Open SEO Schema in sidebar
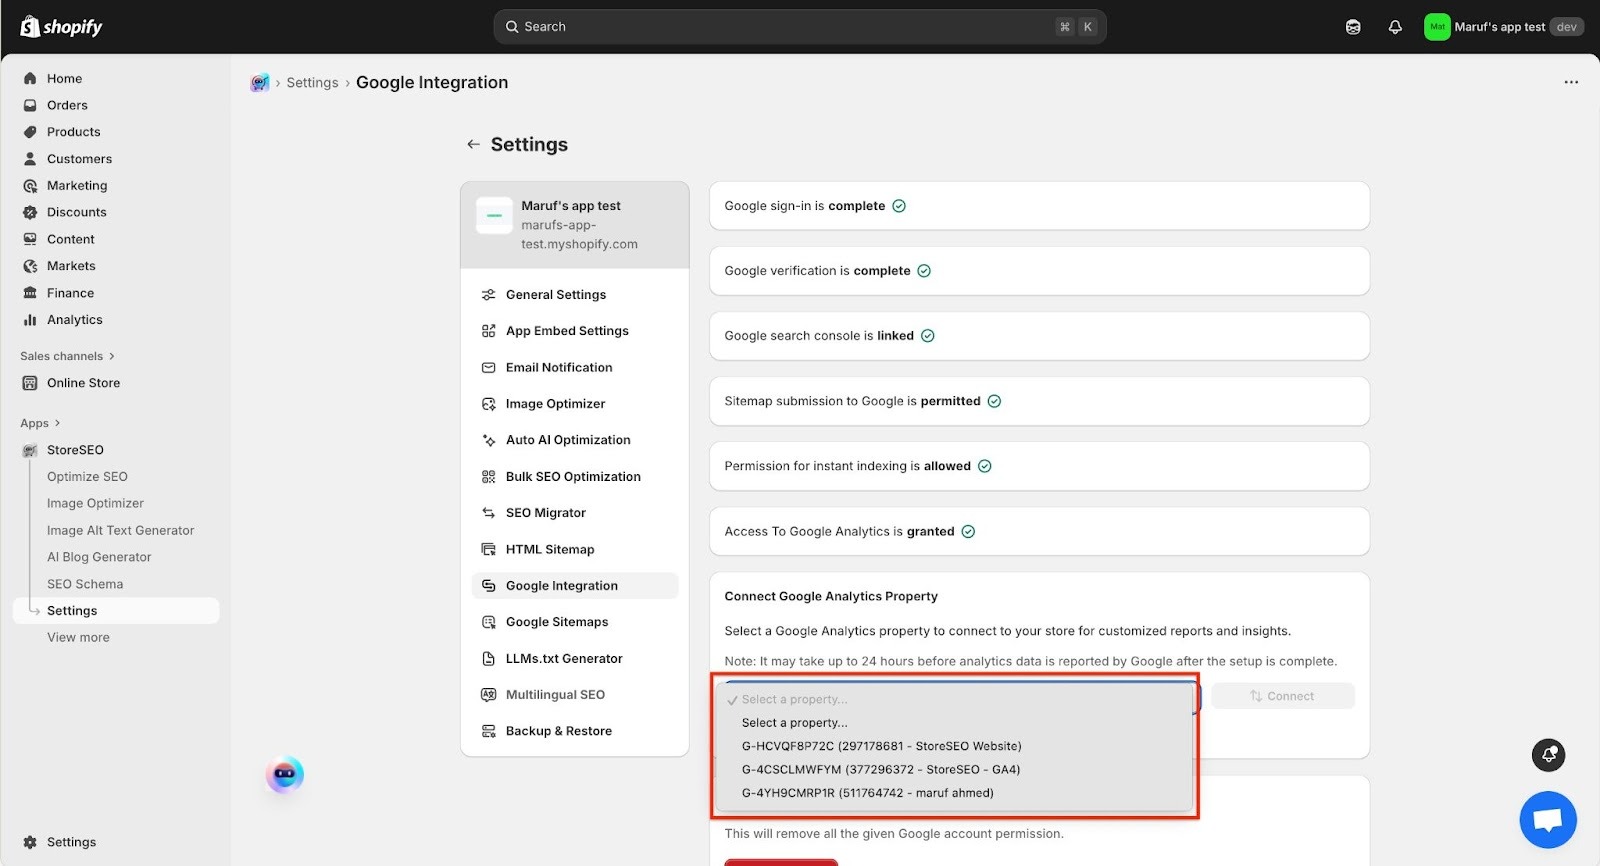The width and height of the screenshot is (1600, 866). tap(85, 584)
